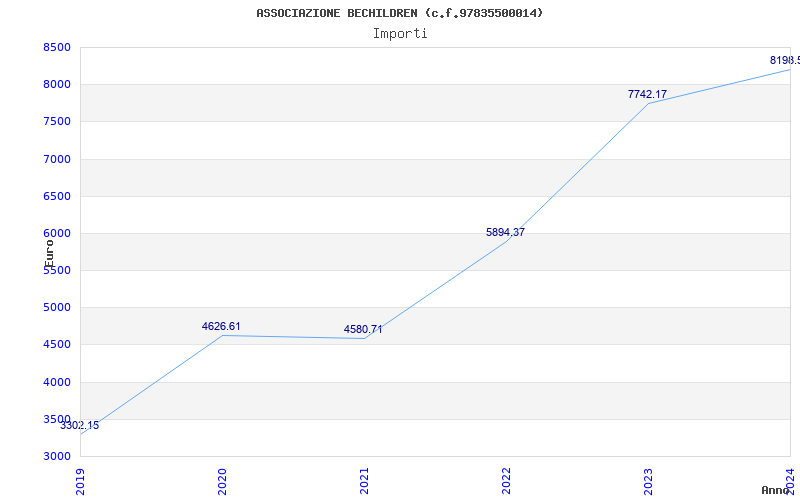Click the 2024 x-axis label
The height and width of the screenshot is (500, 800).
pos(790,481)
